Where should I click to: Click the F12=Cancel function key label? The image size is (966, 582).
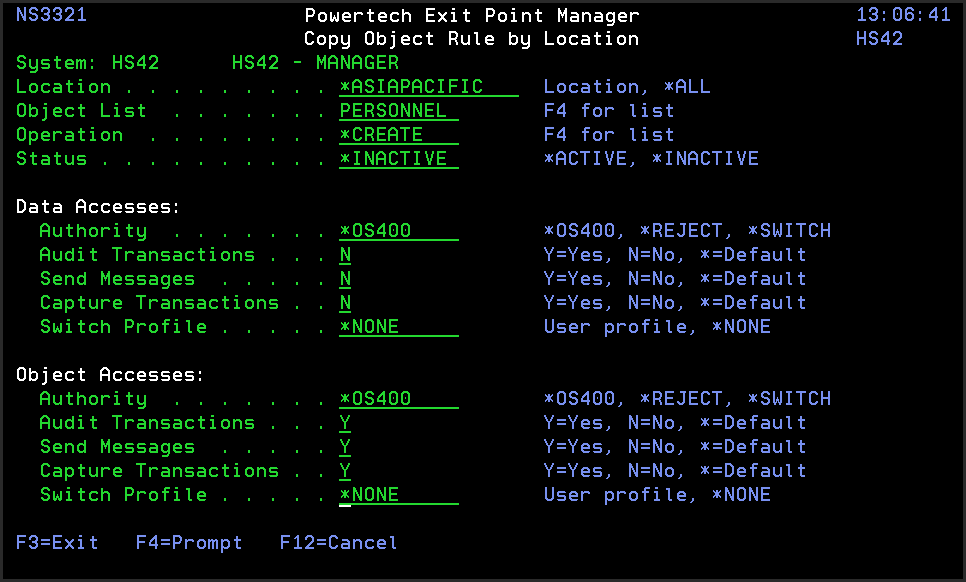(338, 543)
